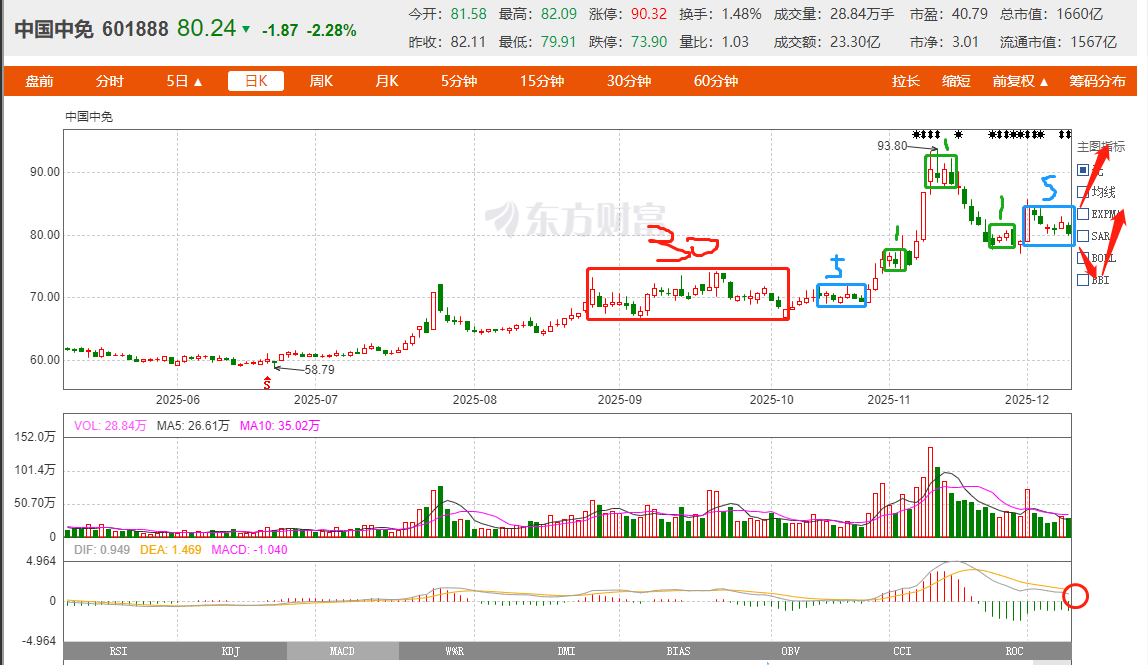
Task: Switch to the 月K monthly chart
Action: (387, 81)
